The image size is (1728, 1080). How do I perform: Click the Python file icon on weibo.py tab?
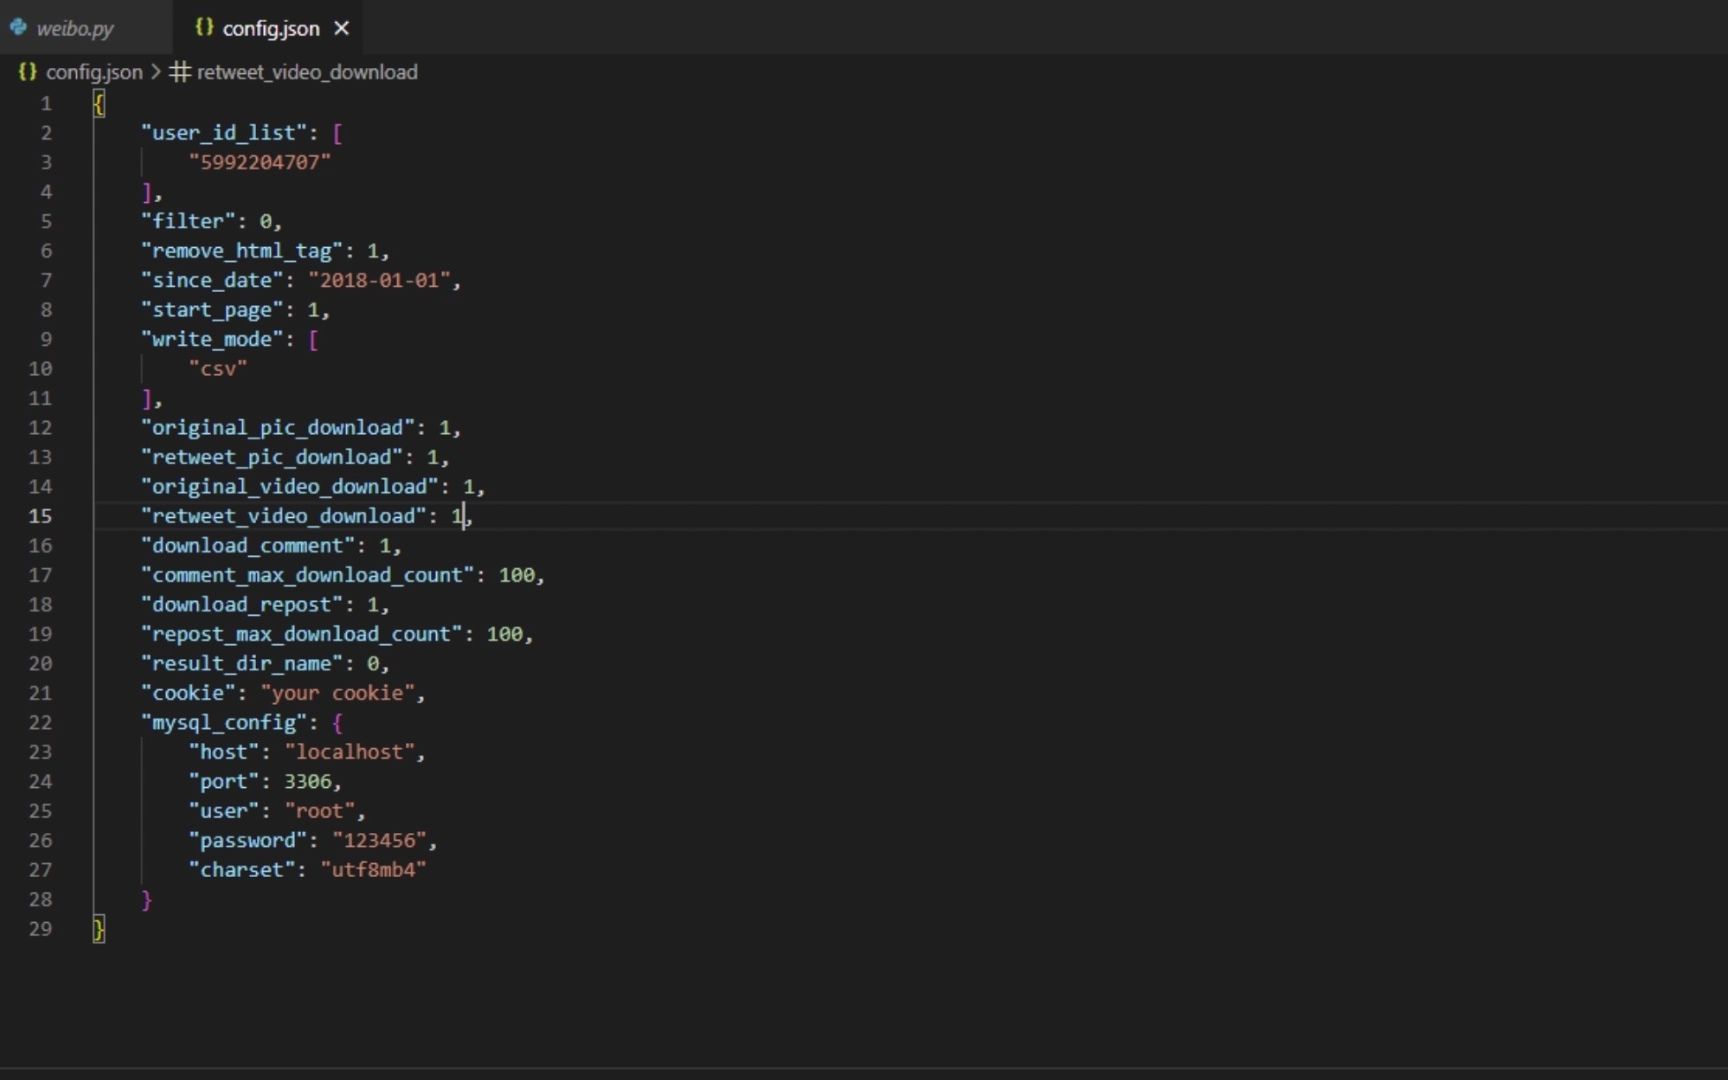pos(18,27)
